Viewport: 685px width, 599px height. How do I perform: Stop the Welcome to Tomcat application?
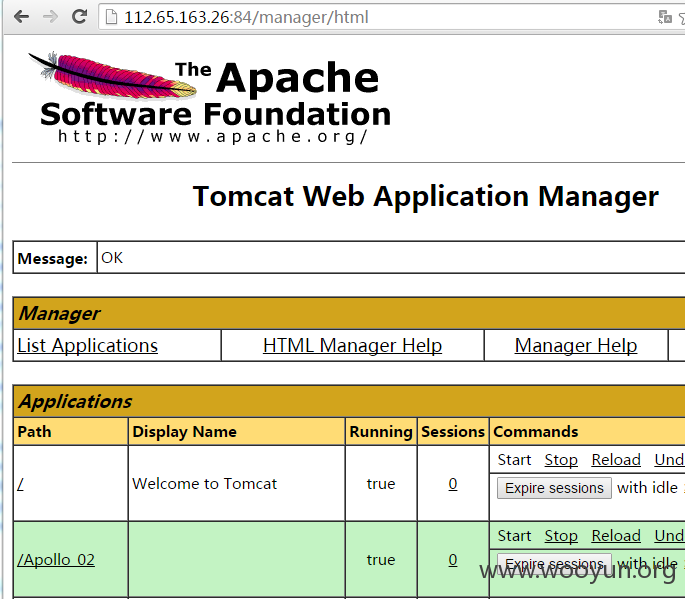(561, 460)
